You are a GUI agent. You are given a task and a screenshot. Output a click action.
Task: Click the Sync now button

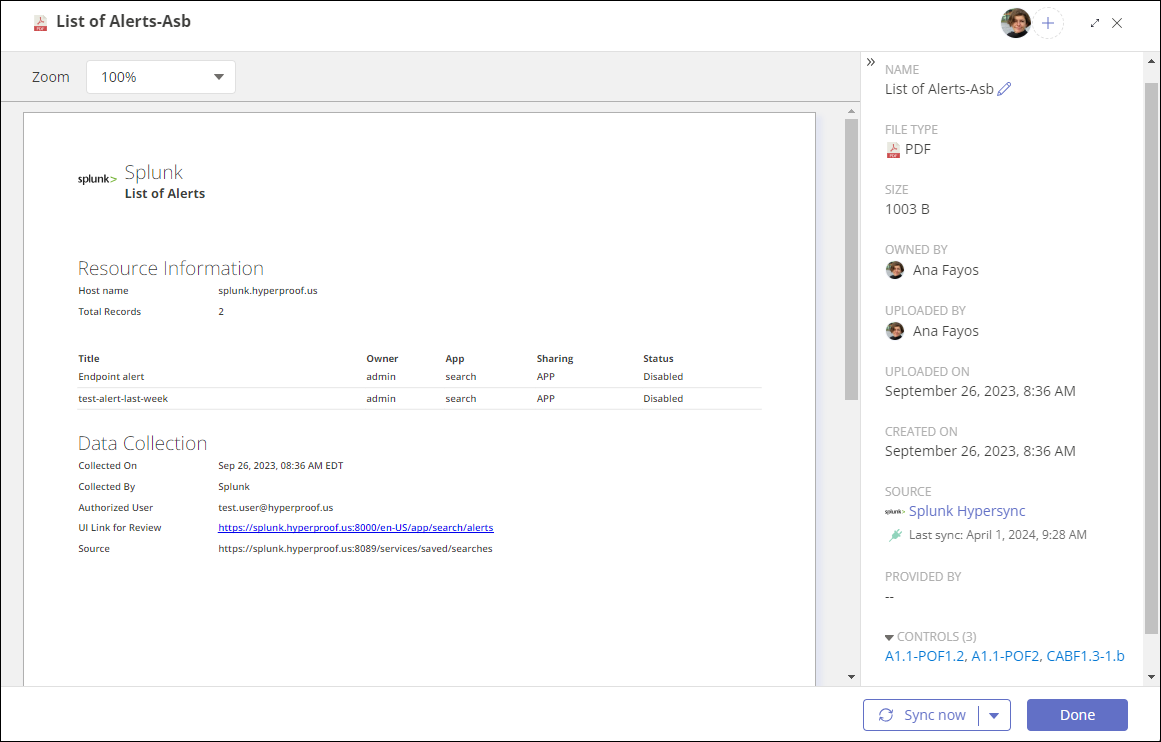pos(921,715)
